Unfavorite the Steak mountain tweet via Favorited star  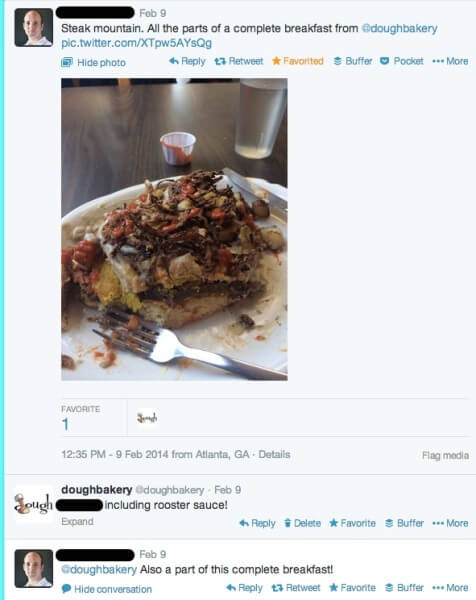point(298,61)
